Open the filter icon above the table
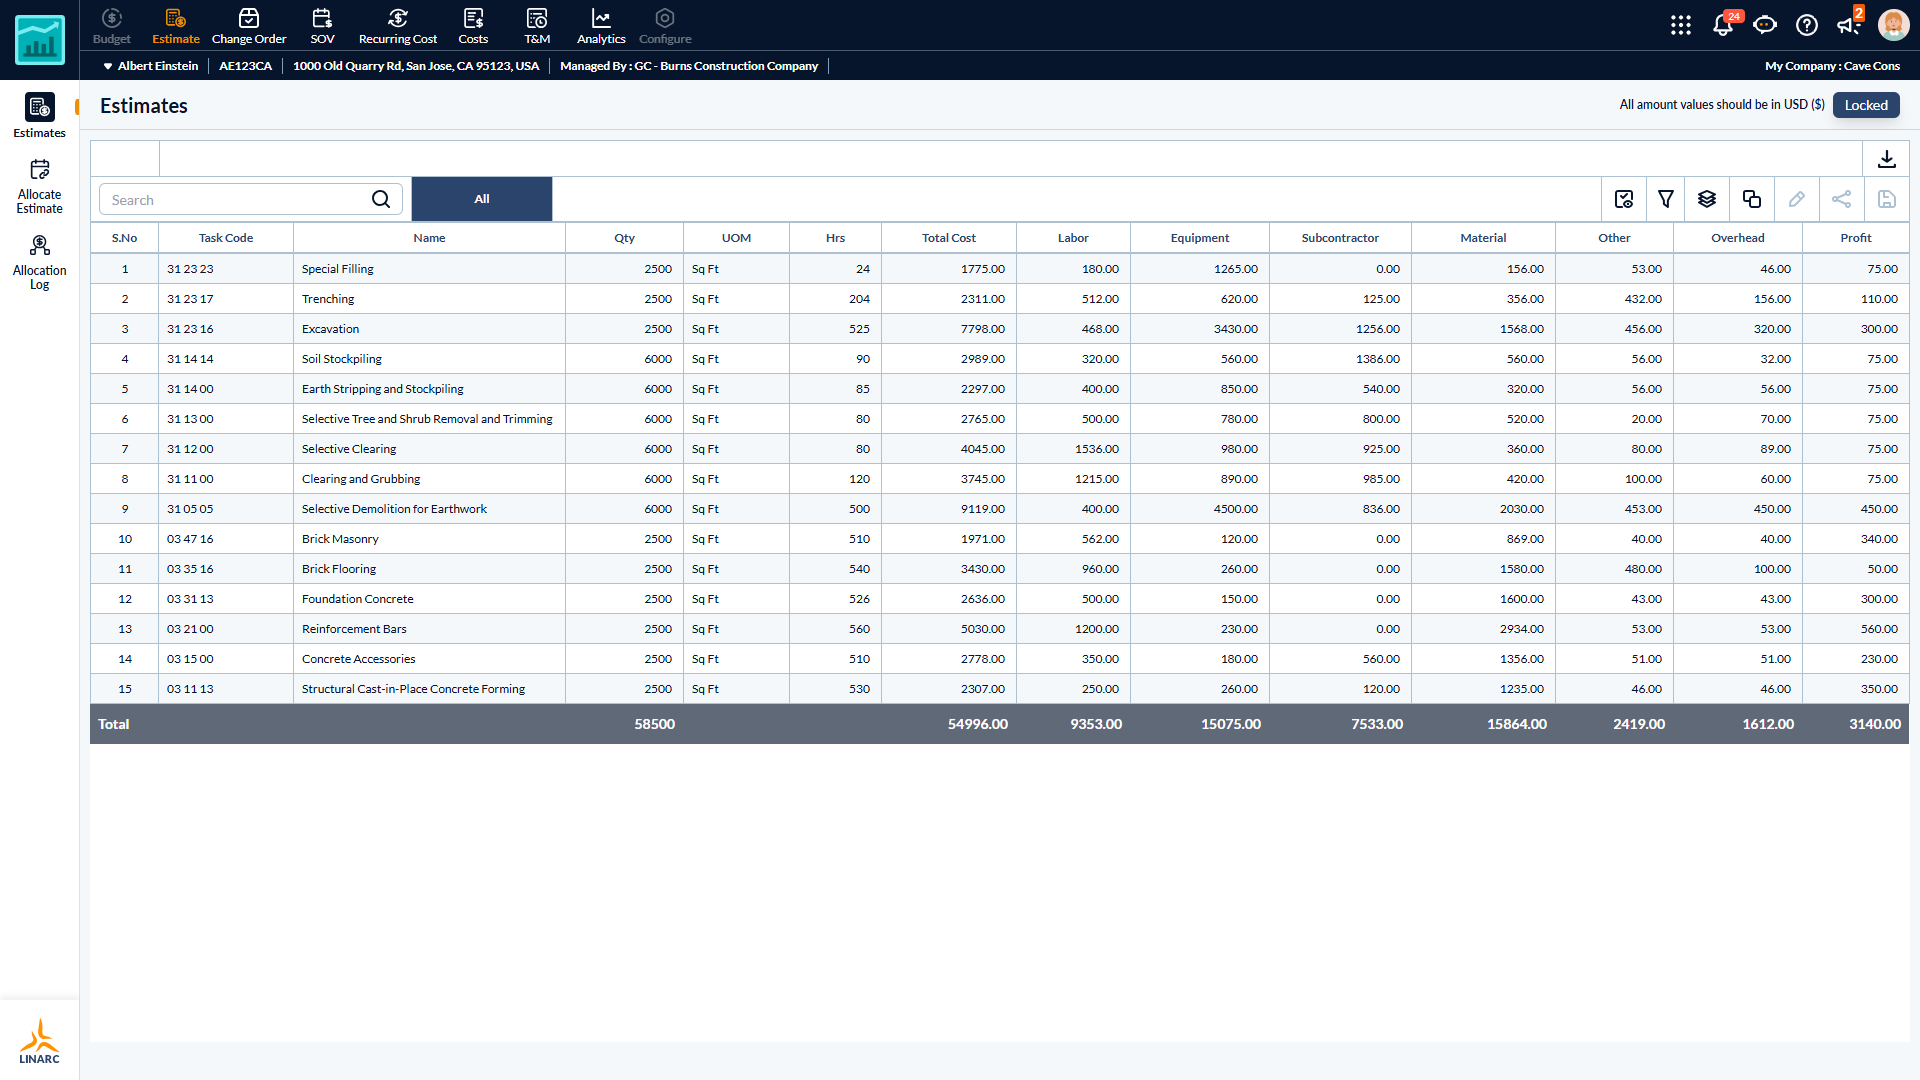The height and width of the screenshot is (1080, 1920). click(x=1665, y=199)
